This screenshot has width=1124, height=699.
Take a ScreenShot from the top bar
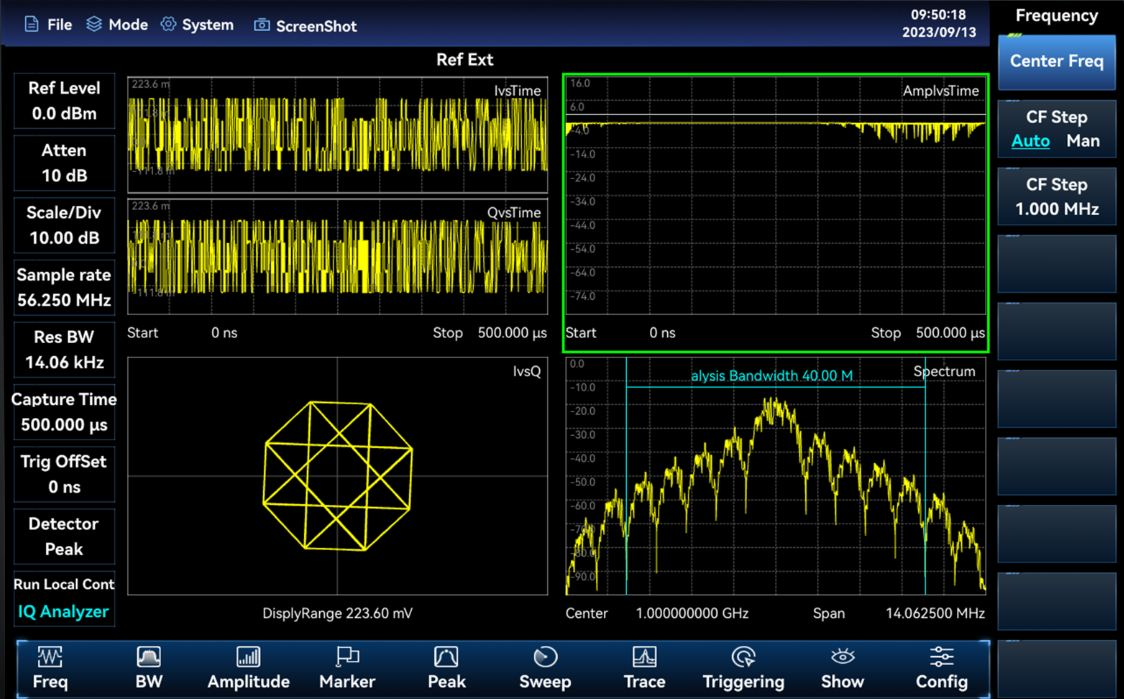305,26
